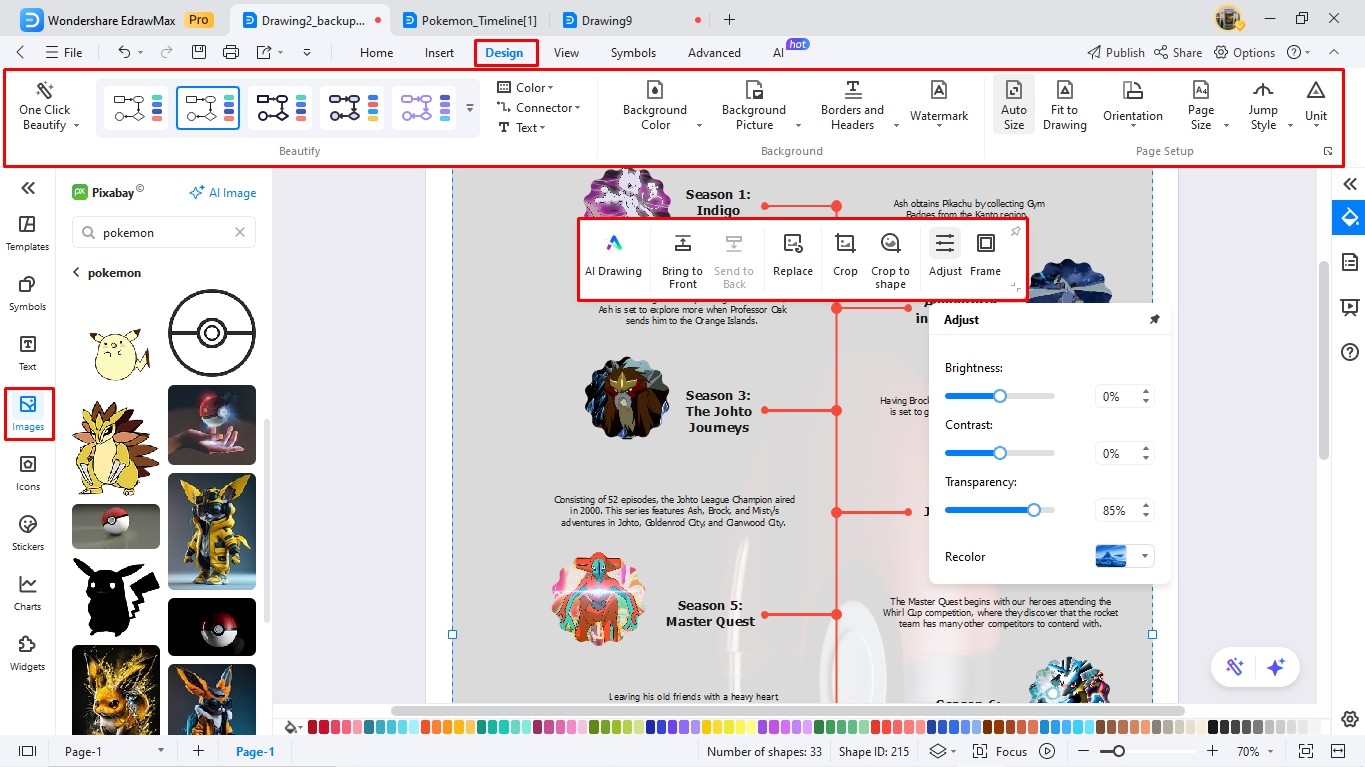Open Stickers panel in sidebar
1365x767 pixels.
(x=28, y=533)
